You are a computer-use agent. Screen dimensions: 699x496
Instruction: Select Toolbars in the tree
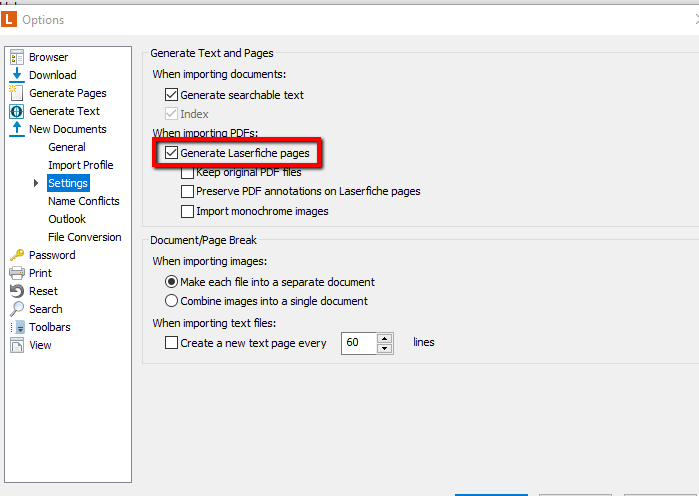click(x=50, y=327)
